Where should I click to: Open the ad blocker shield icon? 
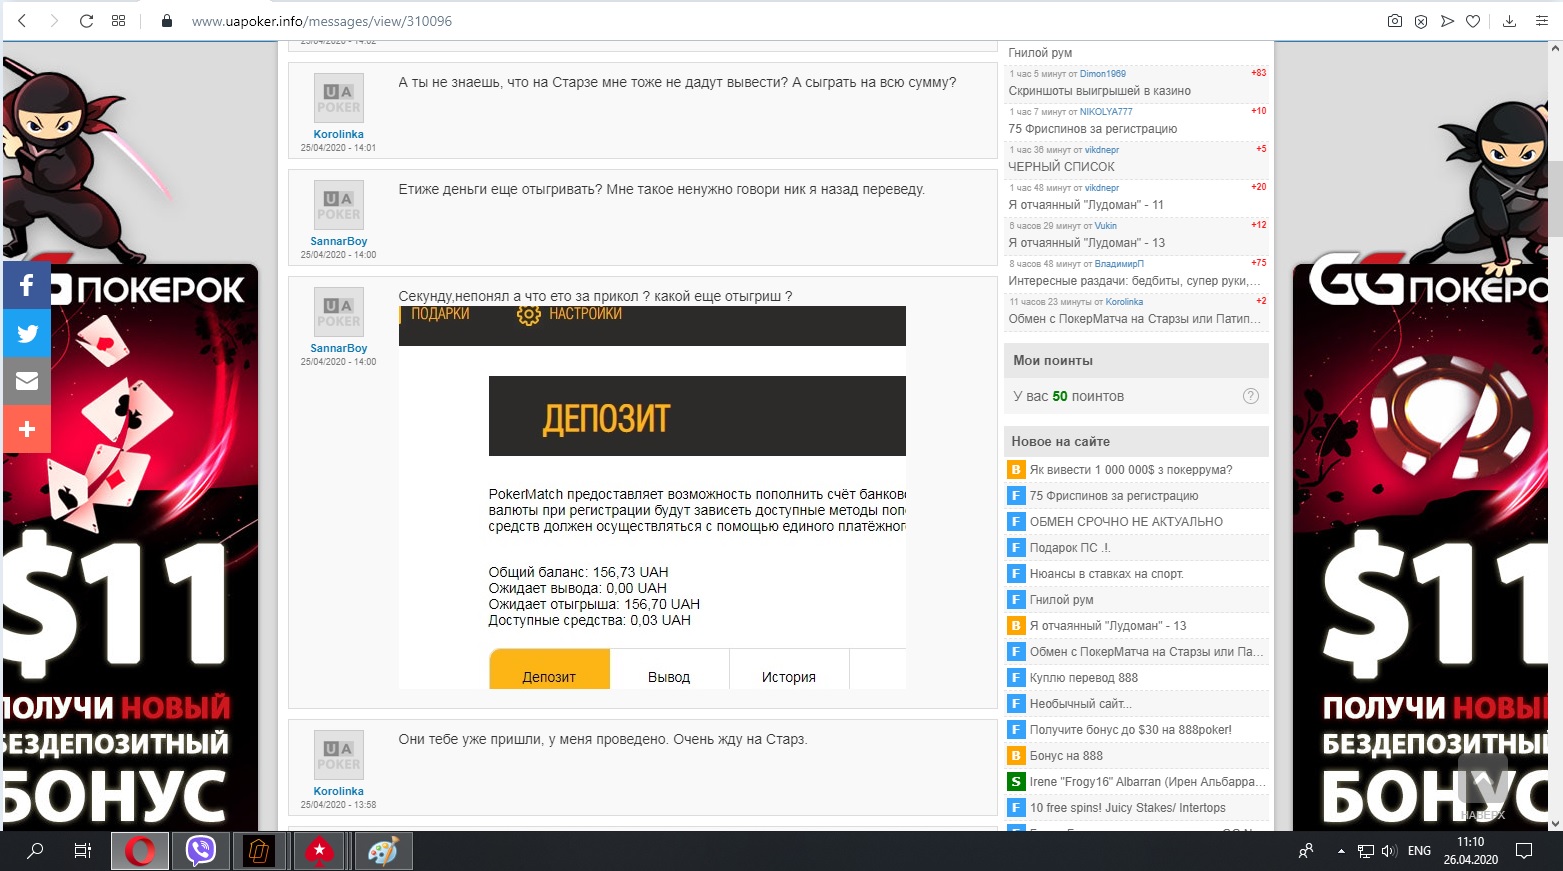(1420, 21)
